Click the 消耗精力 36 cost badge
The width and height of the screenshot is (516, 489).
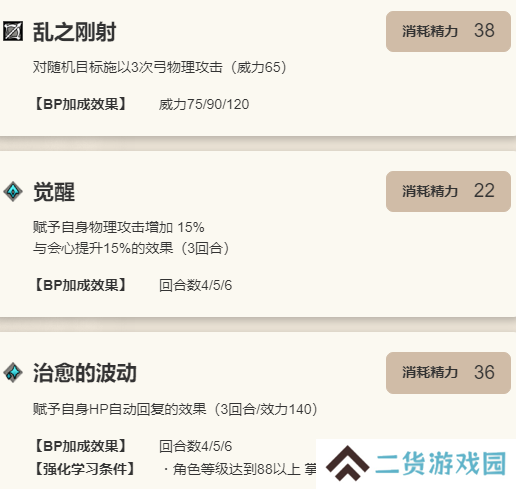pyautogui.click(x=448, y=373)
